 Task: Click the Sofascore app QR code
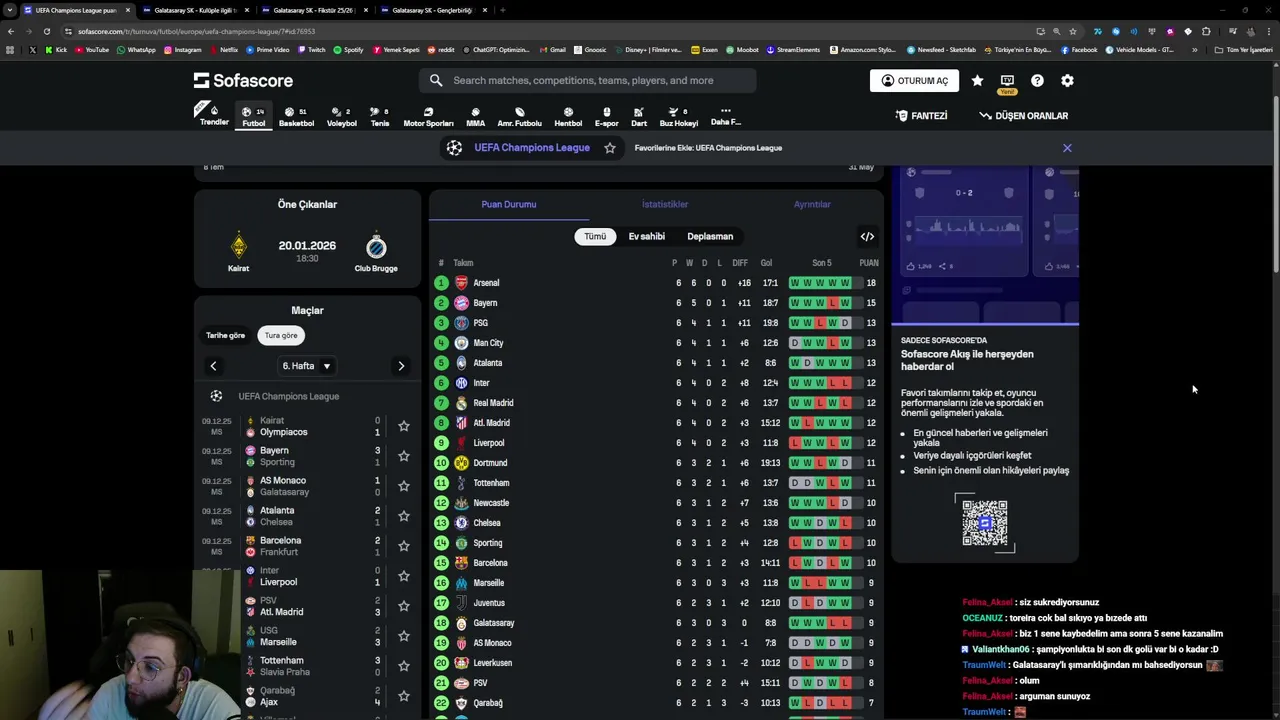coord(985,522)
